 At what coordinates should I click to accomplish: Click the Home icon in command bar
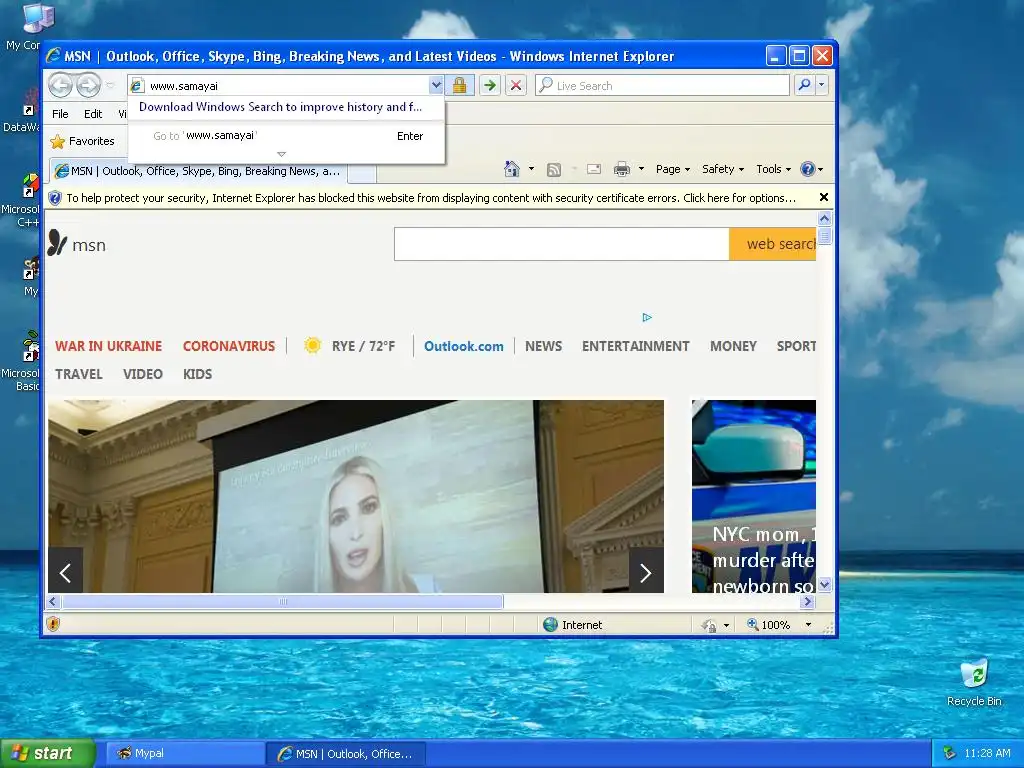point(512,169)
